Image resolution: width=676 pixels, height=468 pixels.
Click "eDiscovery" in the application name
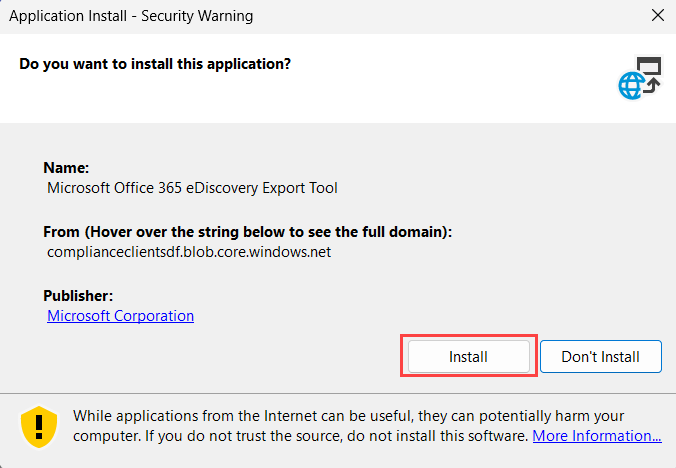[215, 188]
